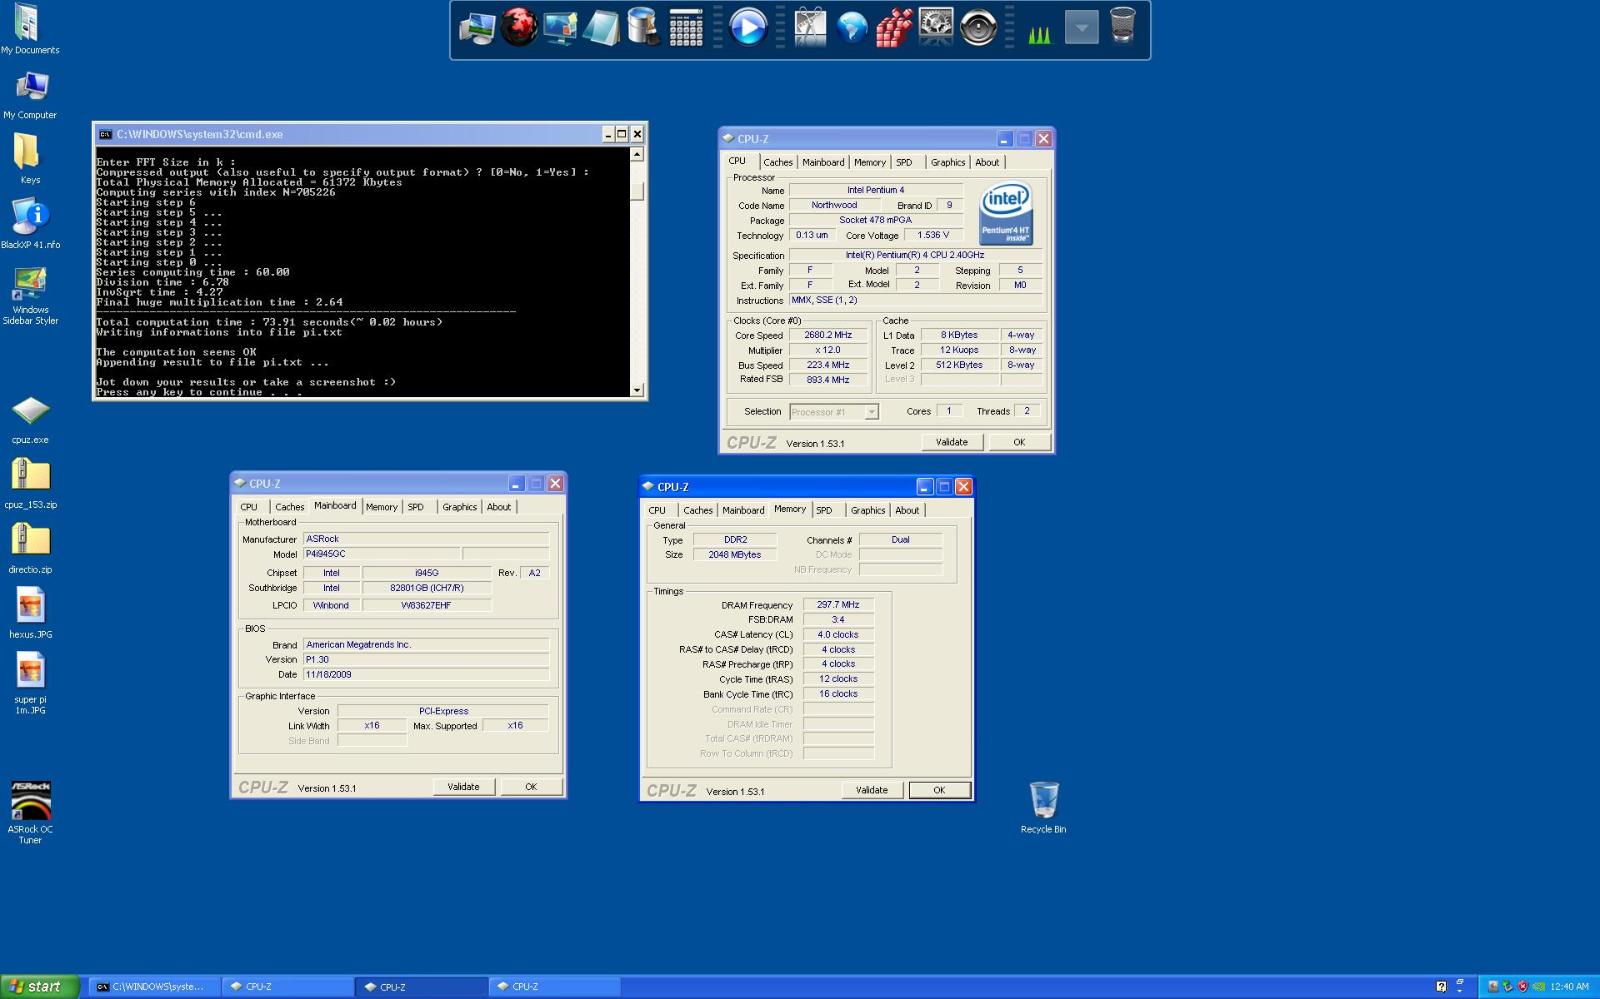Open the scissors snipping dock icon
This screenshot has width=1600, height=999.
point(810,27)
